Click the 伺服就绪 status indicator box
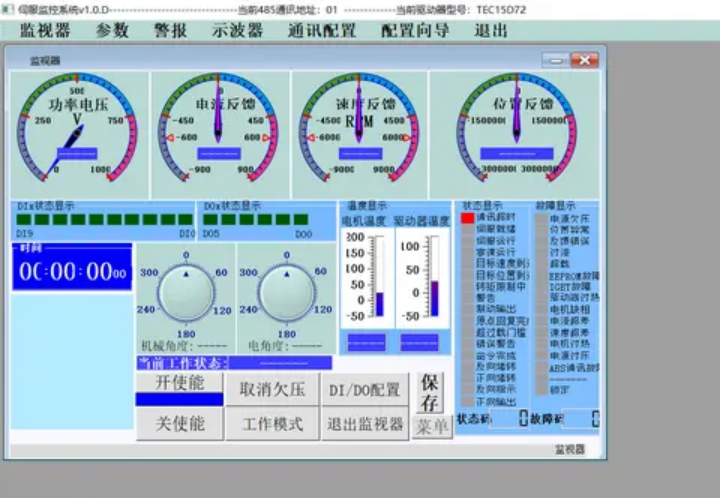The image size is (720, 498). pos(467,229)
